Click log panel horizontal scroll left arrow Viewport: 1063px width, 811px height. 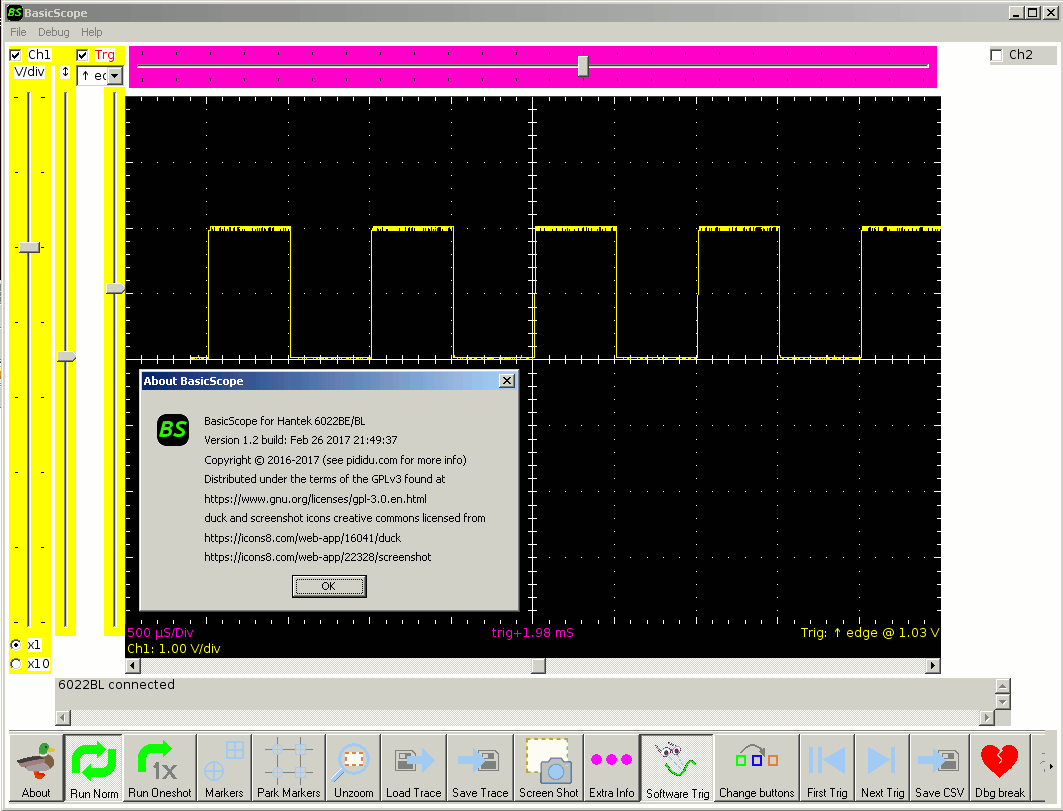tap(63, 717)
